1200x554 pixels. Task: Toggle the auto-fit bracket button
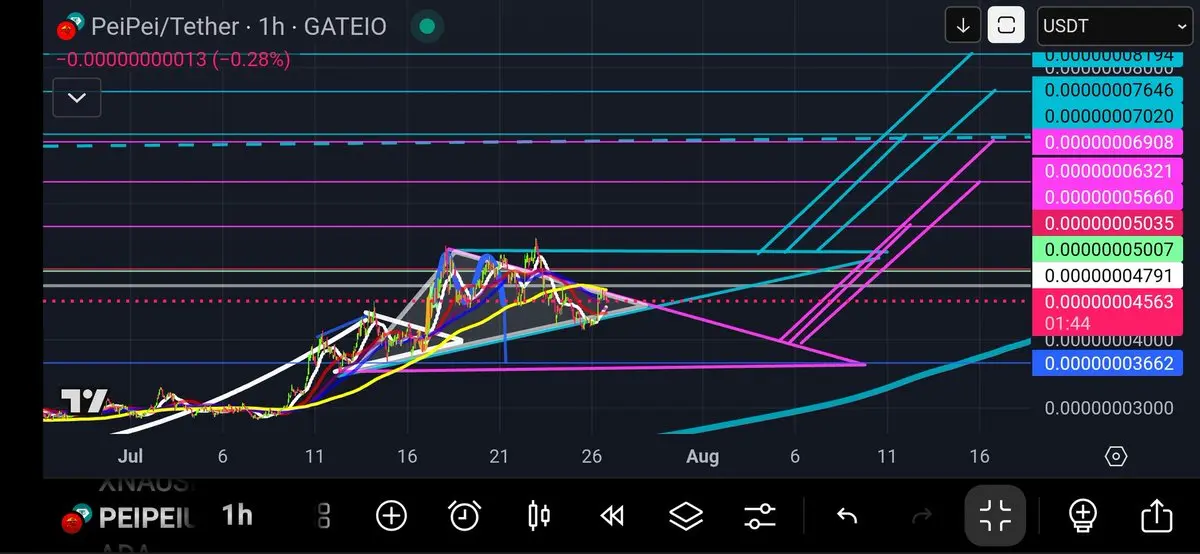point(1007,26)
